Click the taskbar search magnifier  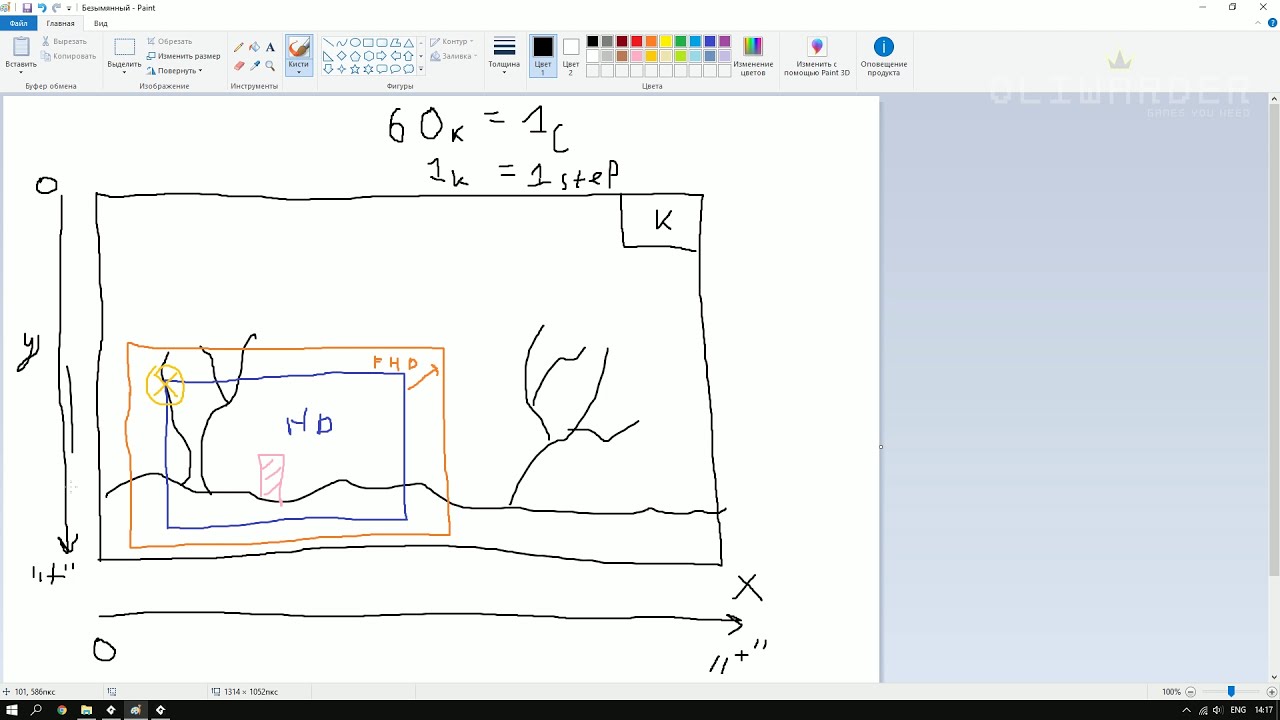coord(37,710)
